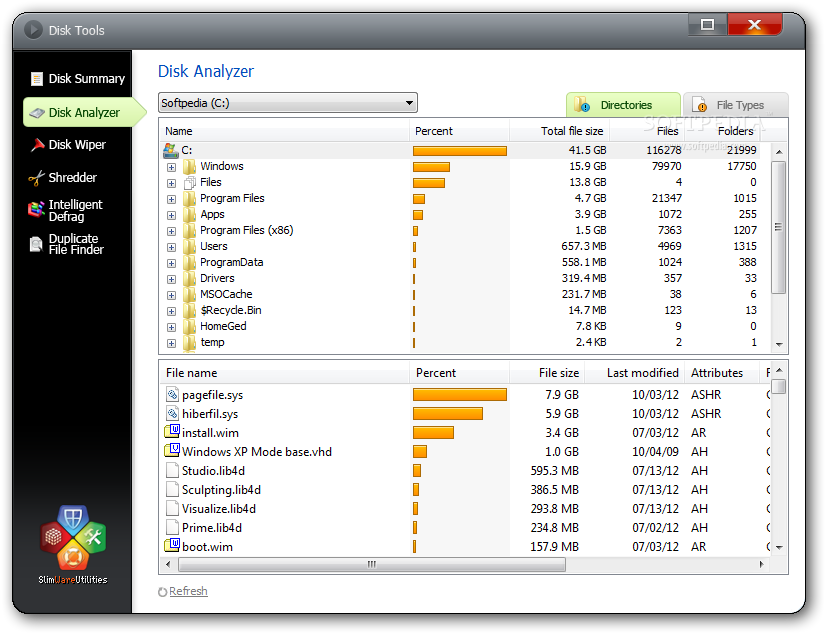Click the 41.5 GB total size value
Viewport: 826px width, 634px height.
tap(587, 151)
